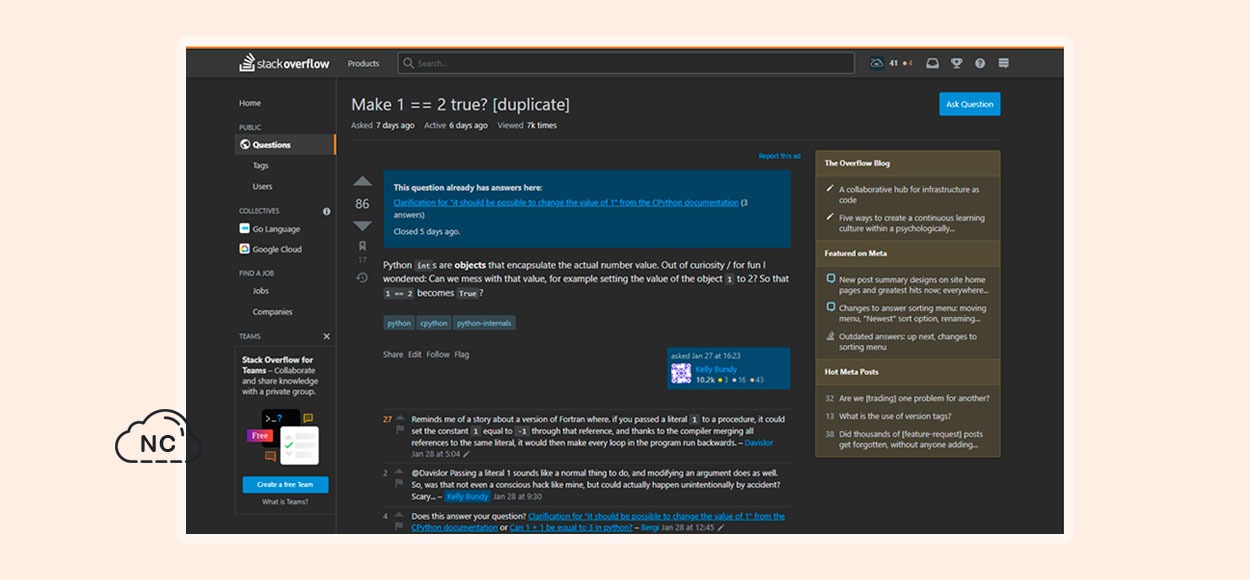Go to Home in the left sidebar

click(250, 103)
